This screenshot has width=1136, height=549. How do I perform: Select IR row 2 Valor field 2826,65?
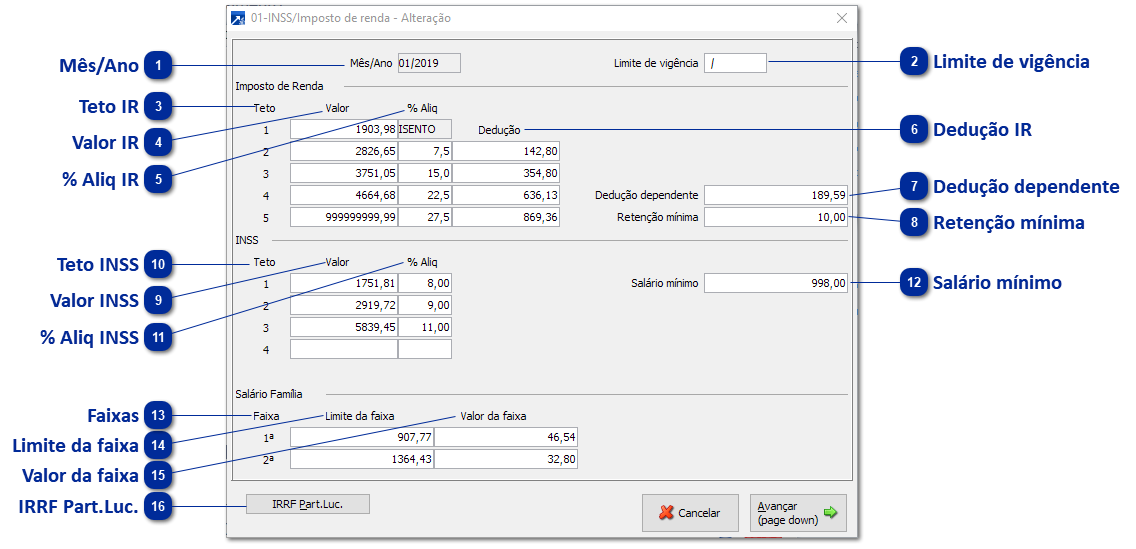pos(343,151)
